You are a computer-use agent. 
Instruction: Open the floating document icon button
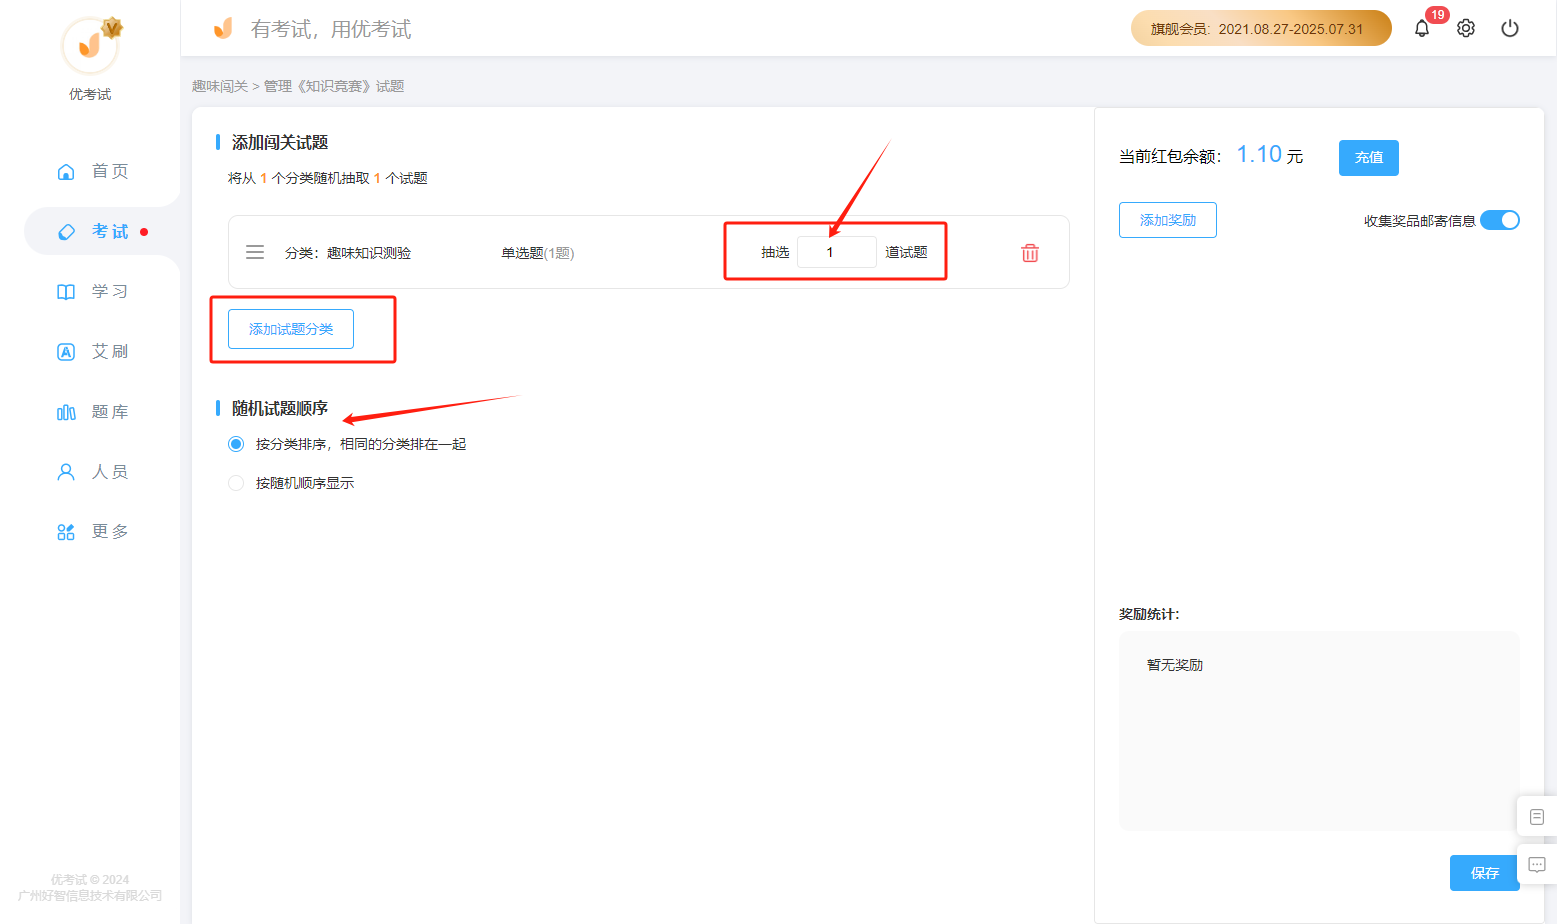[x=1537, y=817]
